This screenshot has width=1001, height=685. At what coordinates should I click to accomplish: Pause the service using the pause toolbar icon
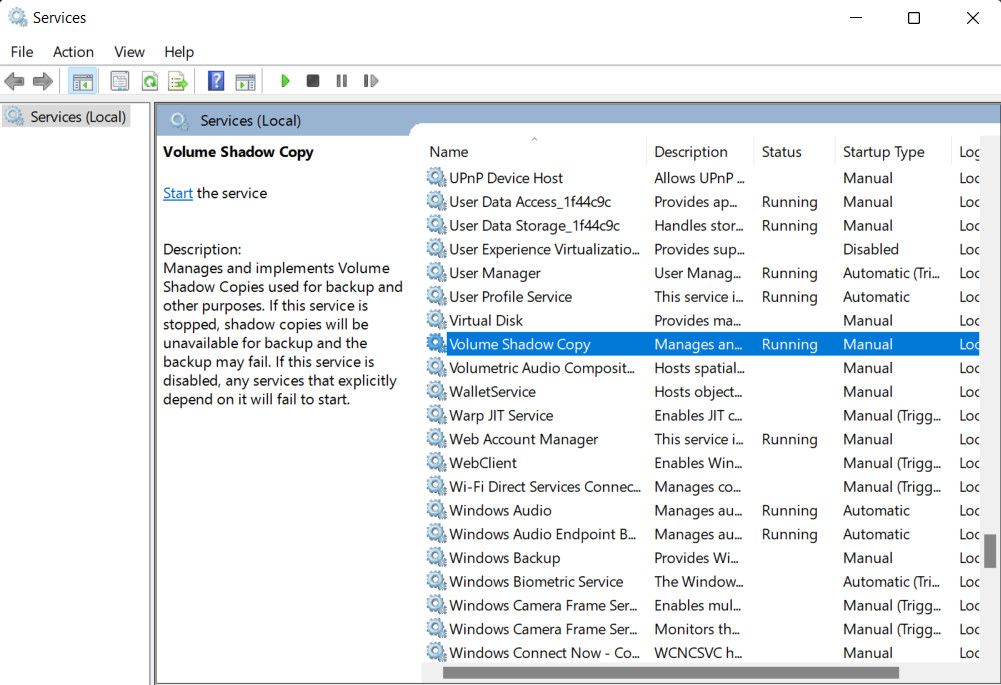click(x=342, y=81)
